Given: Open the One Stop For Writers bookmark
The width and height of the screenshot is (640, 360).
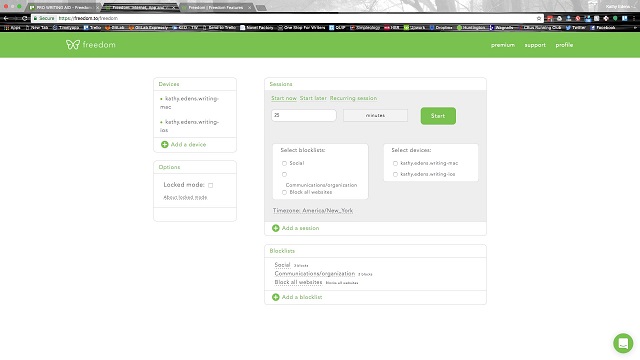Looking at the screenshot, I should pyautogui.click(x=301, y=28).
